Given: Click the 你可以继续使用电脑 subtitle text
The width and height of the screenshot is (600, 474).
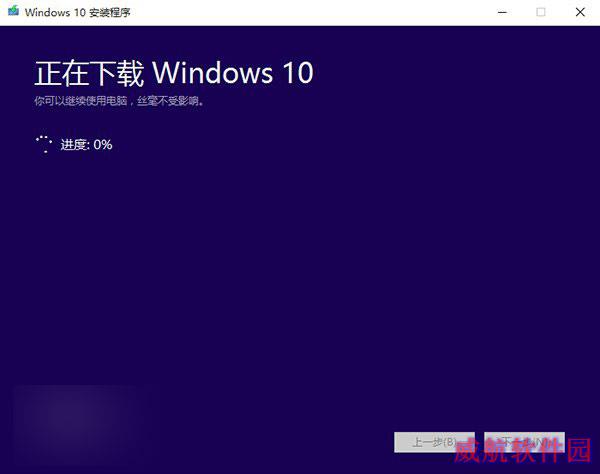Looking at the screenshot, I should pyautogui.click(x=119, y=101).
